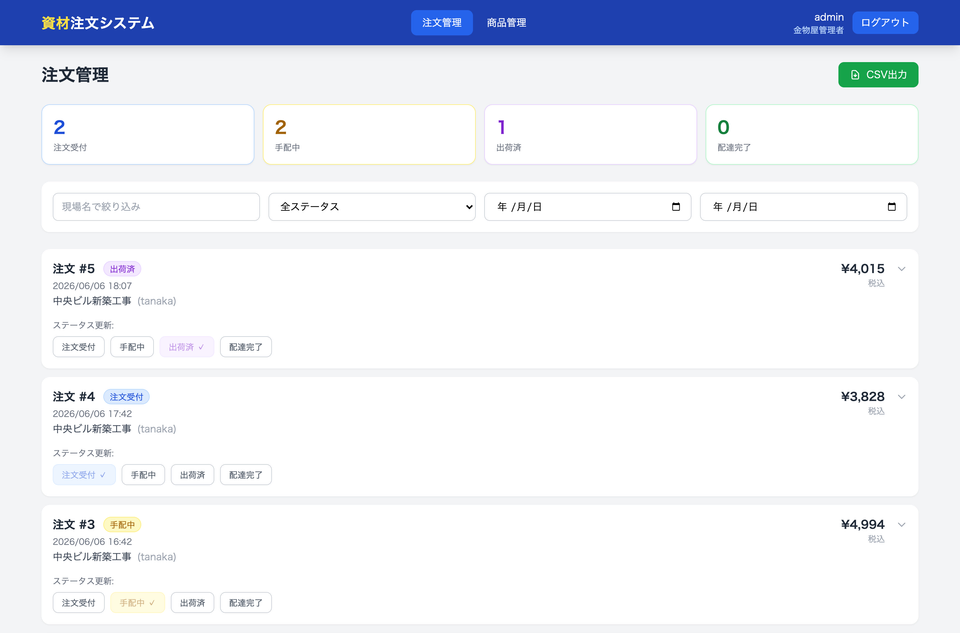The width and height of the screenshot is (960, 633).
Task: Switch to the 商品管理 tab
Action: pyautogui.click(x=506, y=23)
